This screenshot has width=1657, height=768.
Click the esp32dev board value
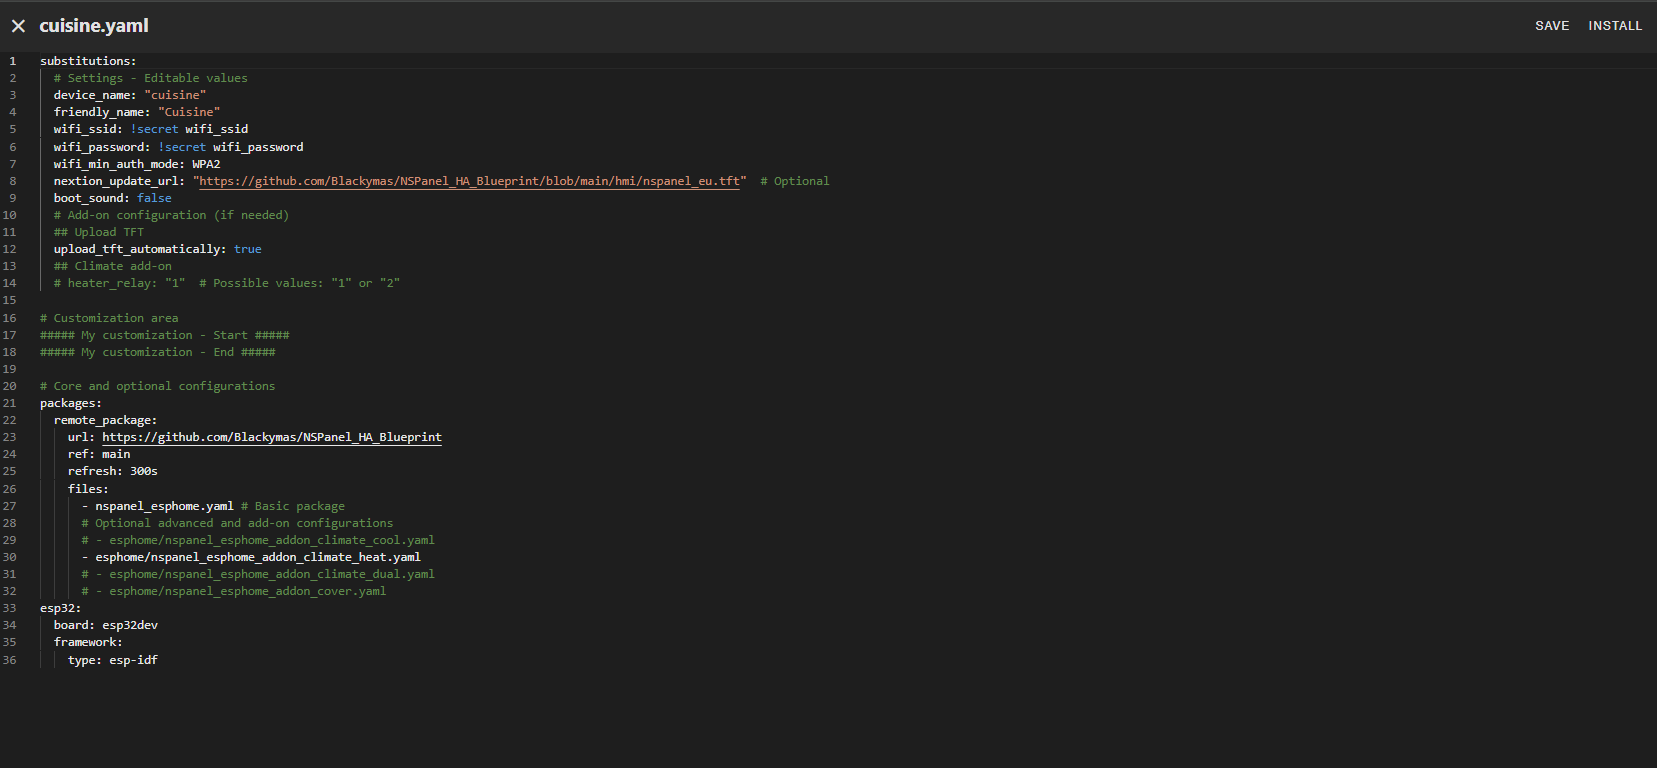pyautogui.click(x=130, y=625)
